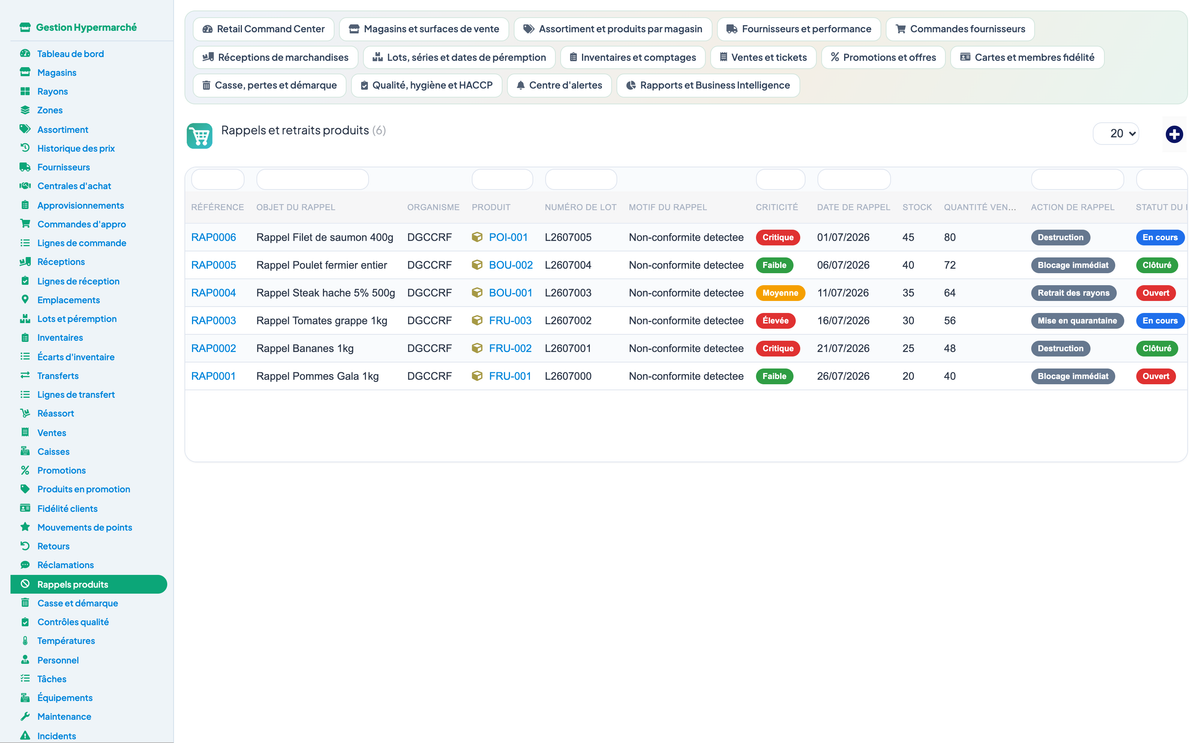
Task: Click the Zones layers icon in sidebar
Action: coord(25,110)
